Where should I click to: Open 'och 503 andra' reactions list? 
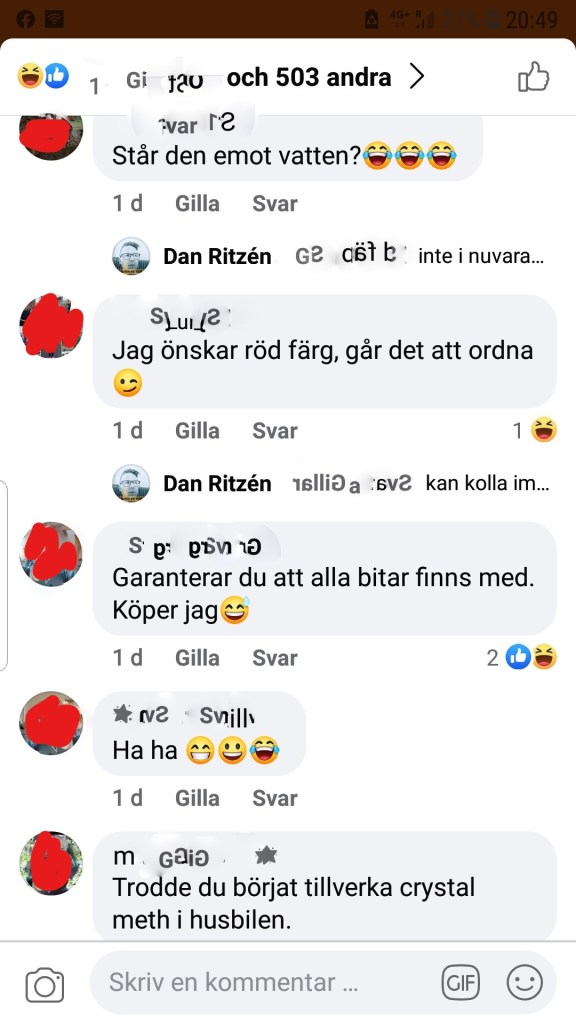(309, 78)
